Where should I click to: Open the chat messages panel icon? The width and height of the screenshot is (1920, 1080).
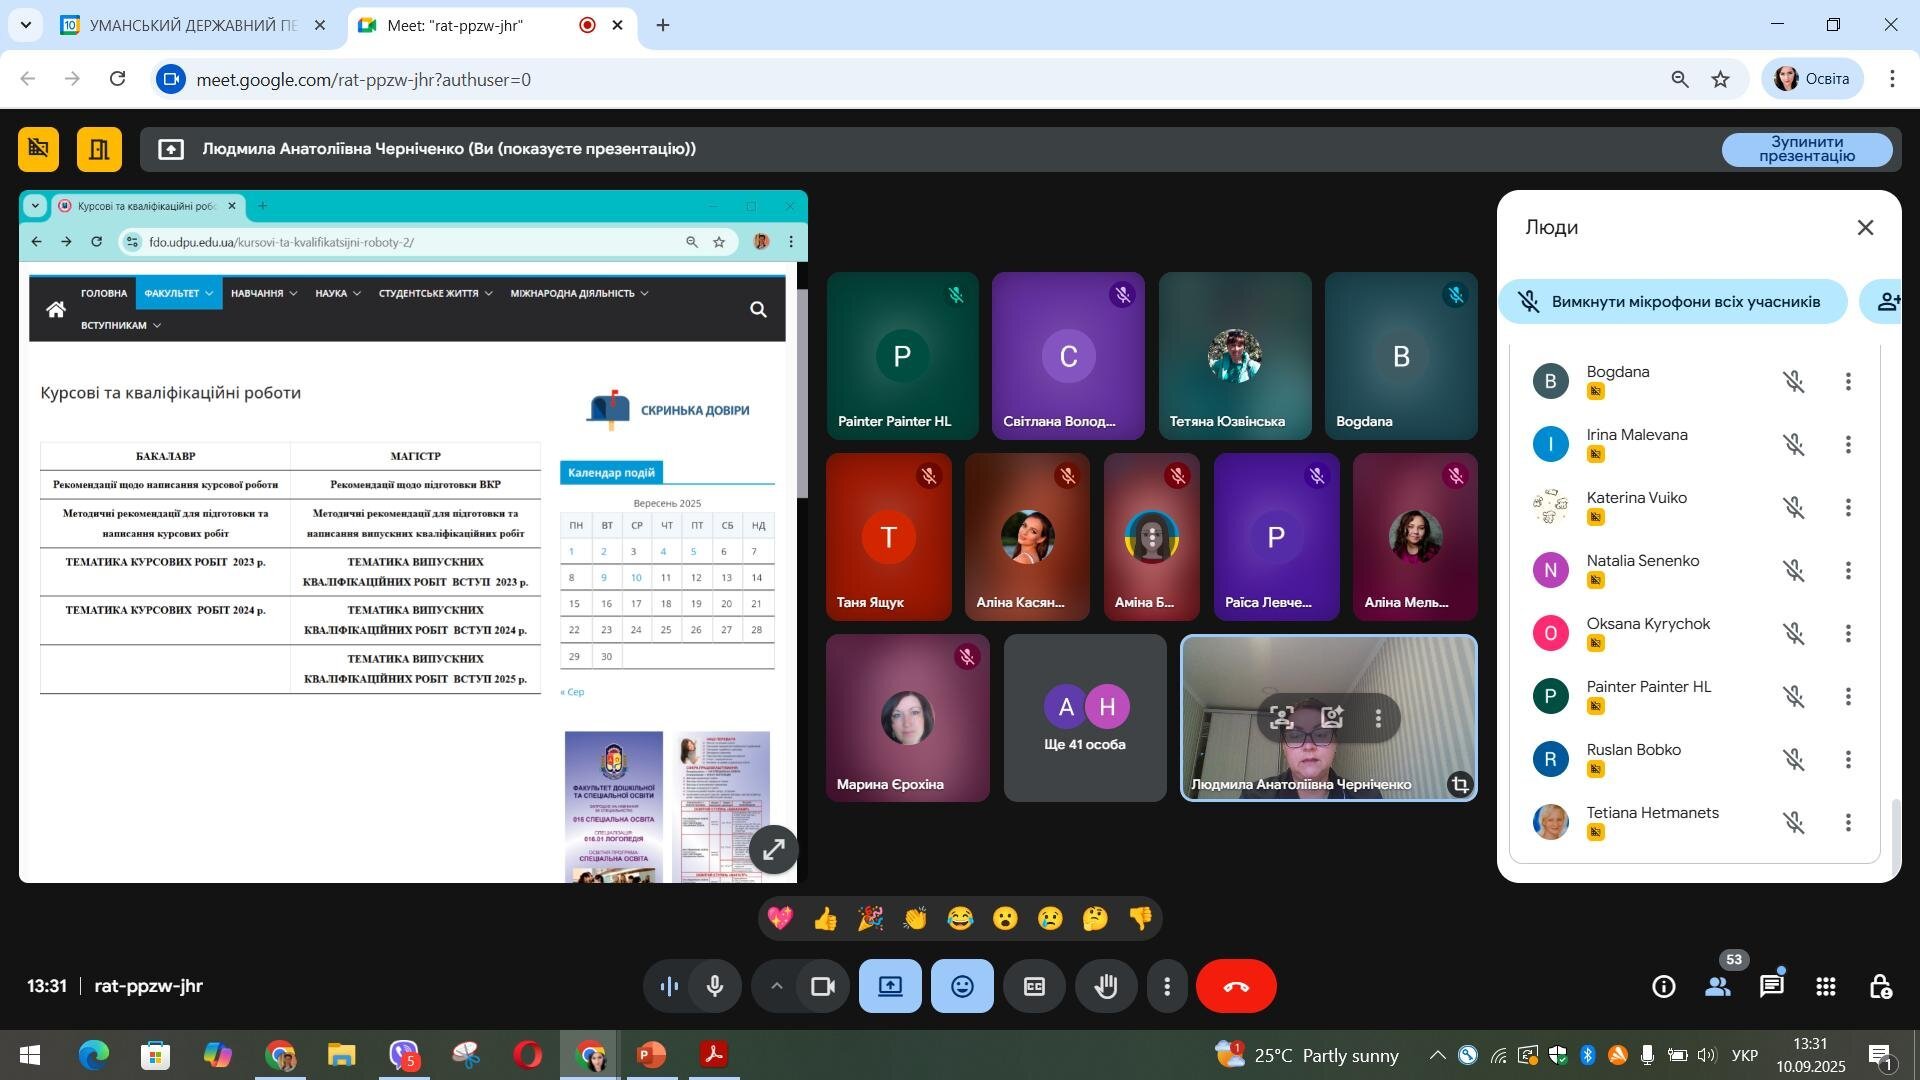click(1772, 986)
